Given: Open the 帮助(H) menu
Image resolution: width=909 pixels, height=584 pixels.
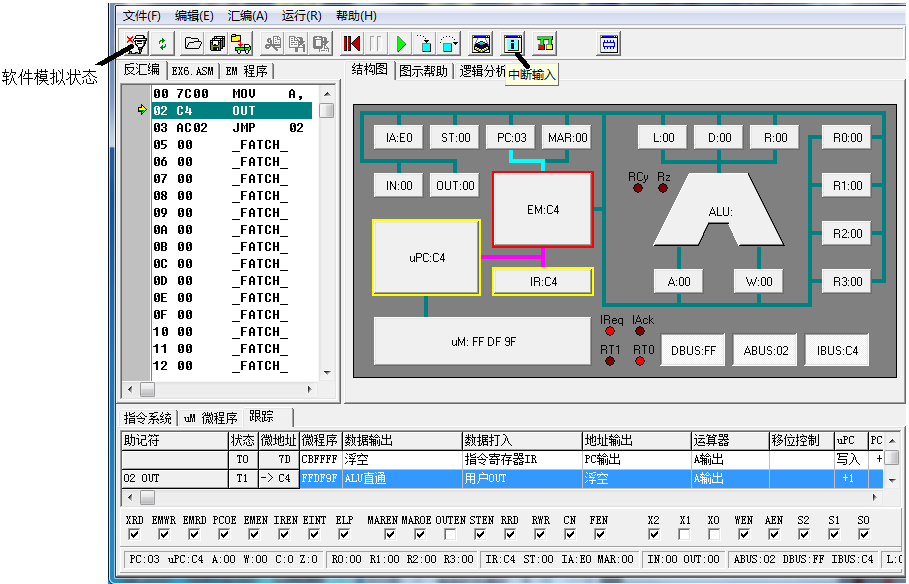Looking at the screenshot, I should [356, 16].
